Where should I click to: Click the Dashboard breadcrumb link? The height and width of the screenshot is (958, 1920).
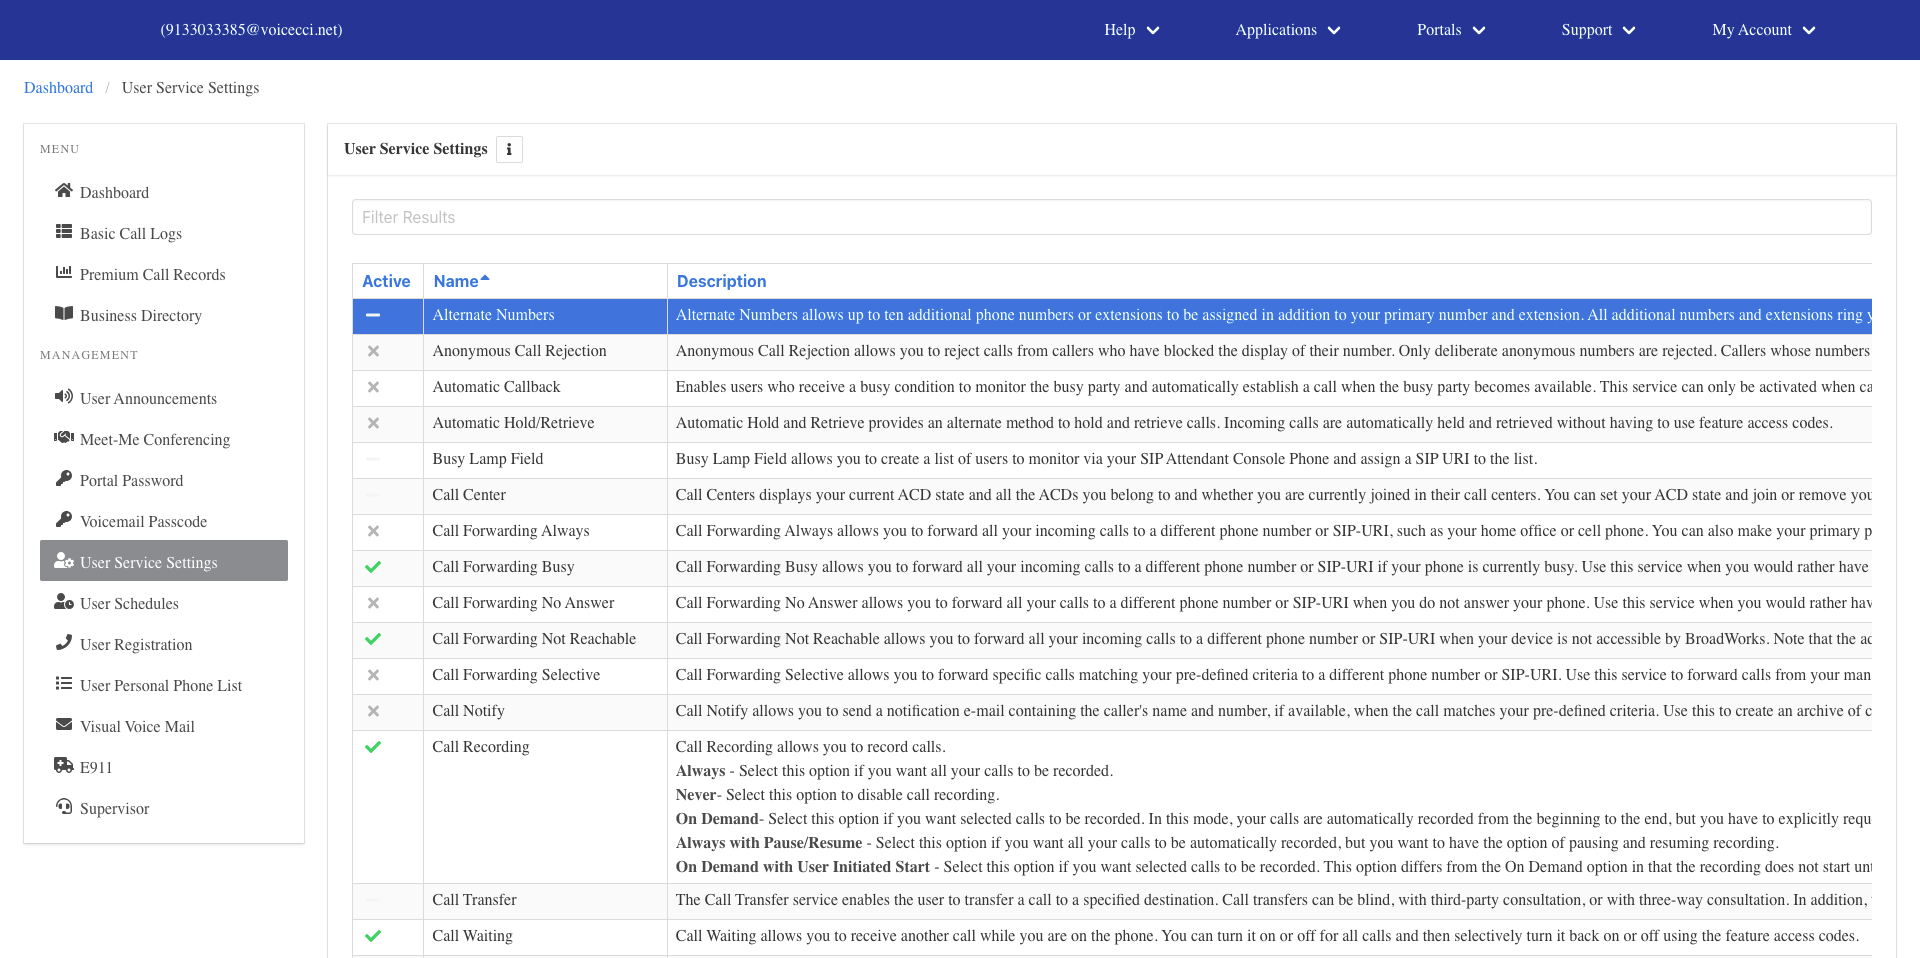tap(58, 88)
